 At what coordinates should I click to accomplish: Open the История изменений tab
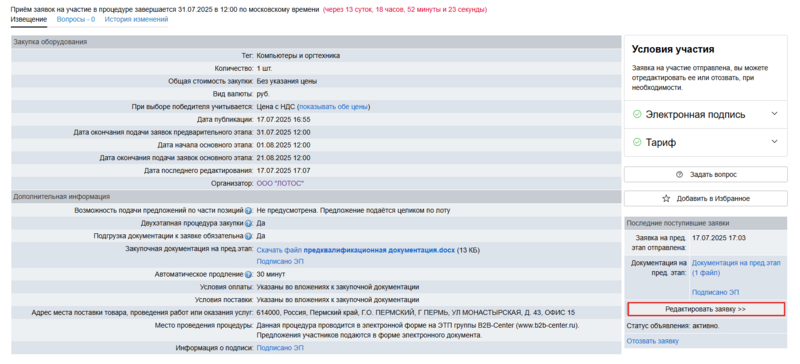136,19
